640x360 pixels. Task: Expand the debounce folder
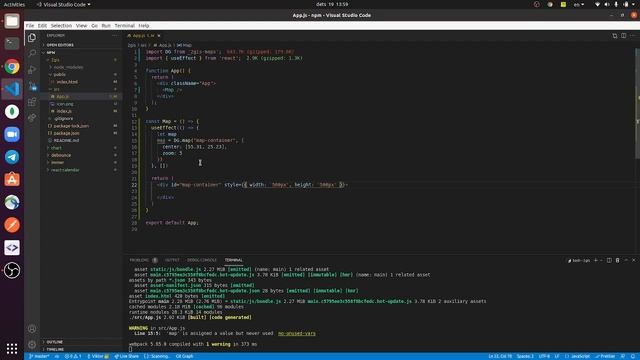[x=61, y=155]
